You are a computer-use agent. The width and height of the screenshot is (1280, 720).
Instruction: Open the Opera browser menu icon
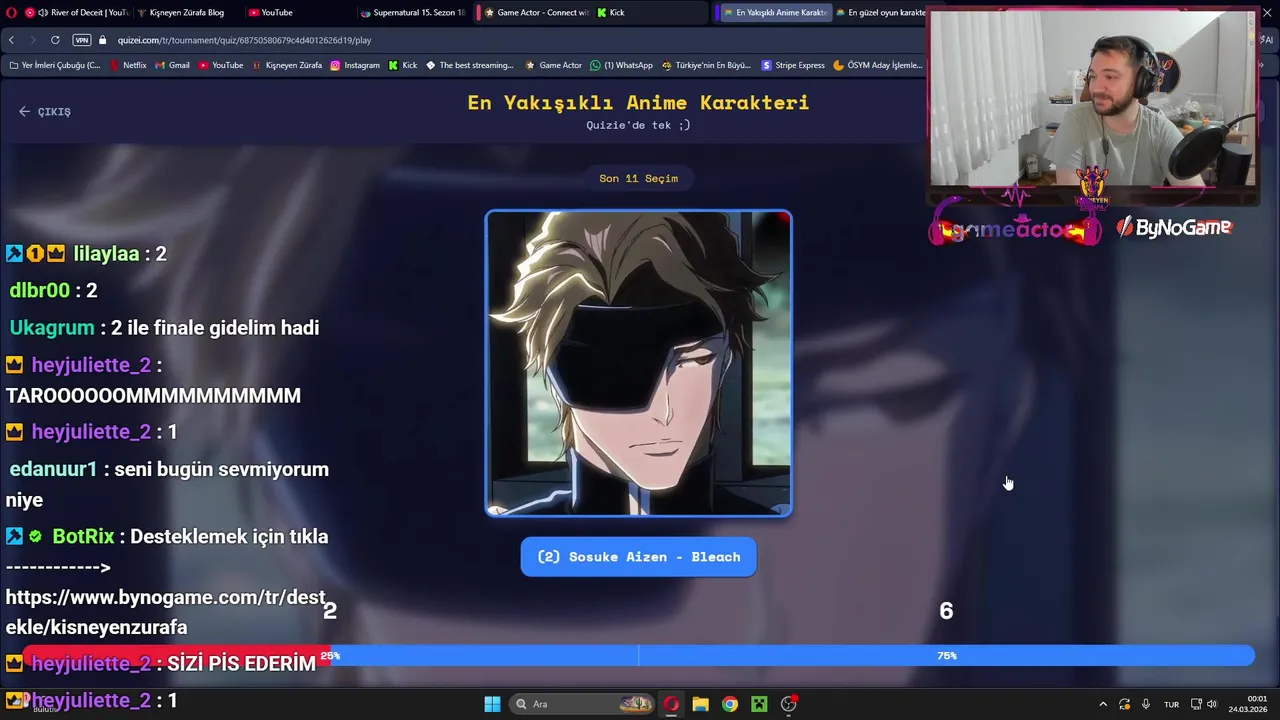[10, 13]
